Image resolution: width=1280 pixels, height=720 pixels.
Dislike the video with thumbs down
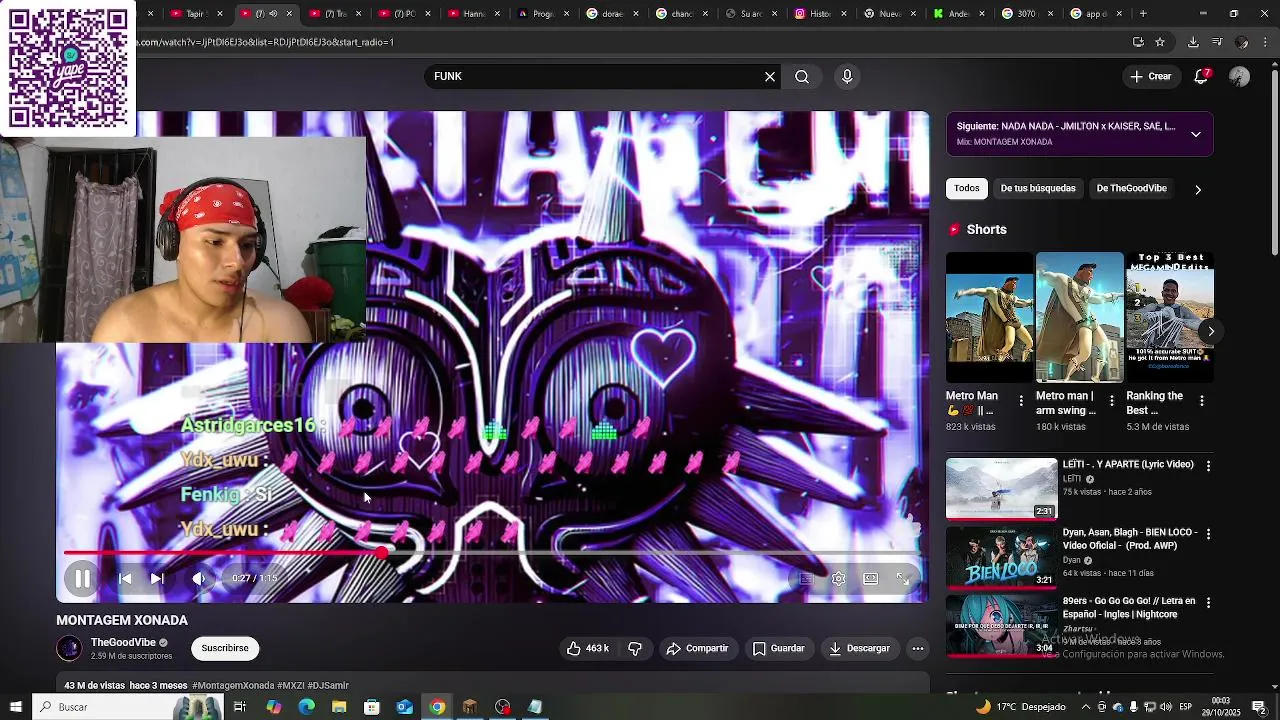click(x=635, y=648)
